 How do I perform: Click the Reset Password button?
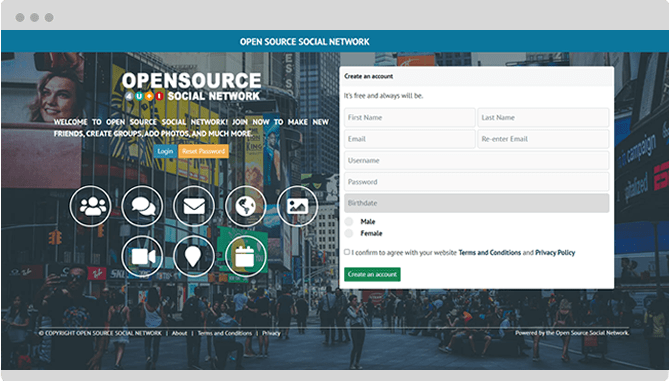click(203, 151)
